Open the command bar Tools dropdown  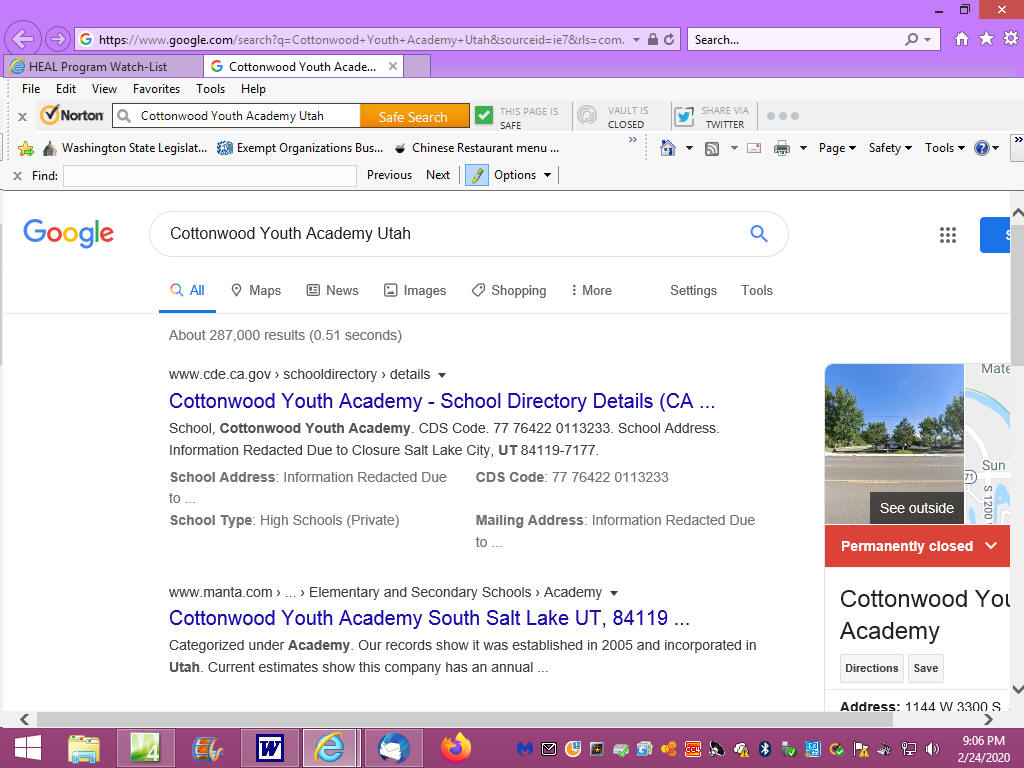tap(944, 148)
